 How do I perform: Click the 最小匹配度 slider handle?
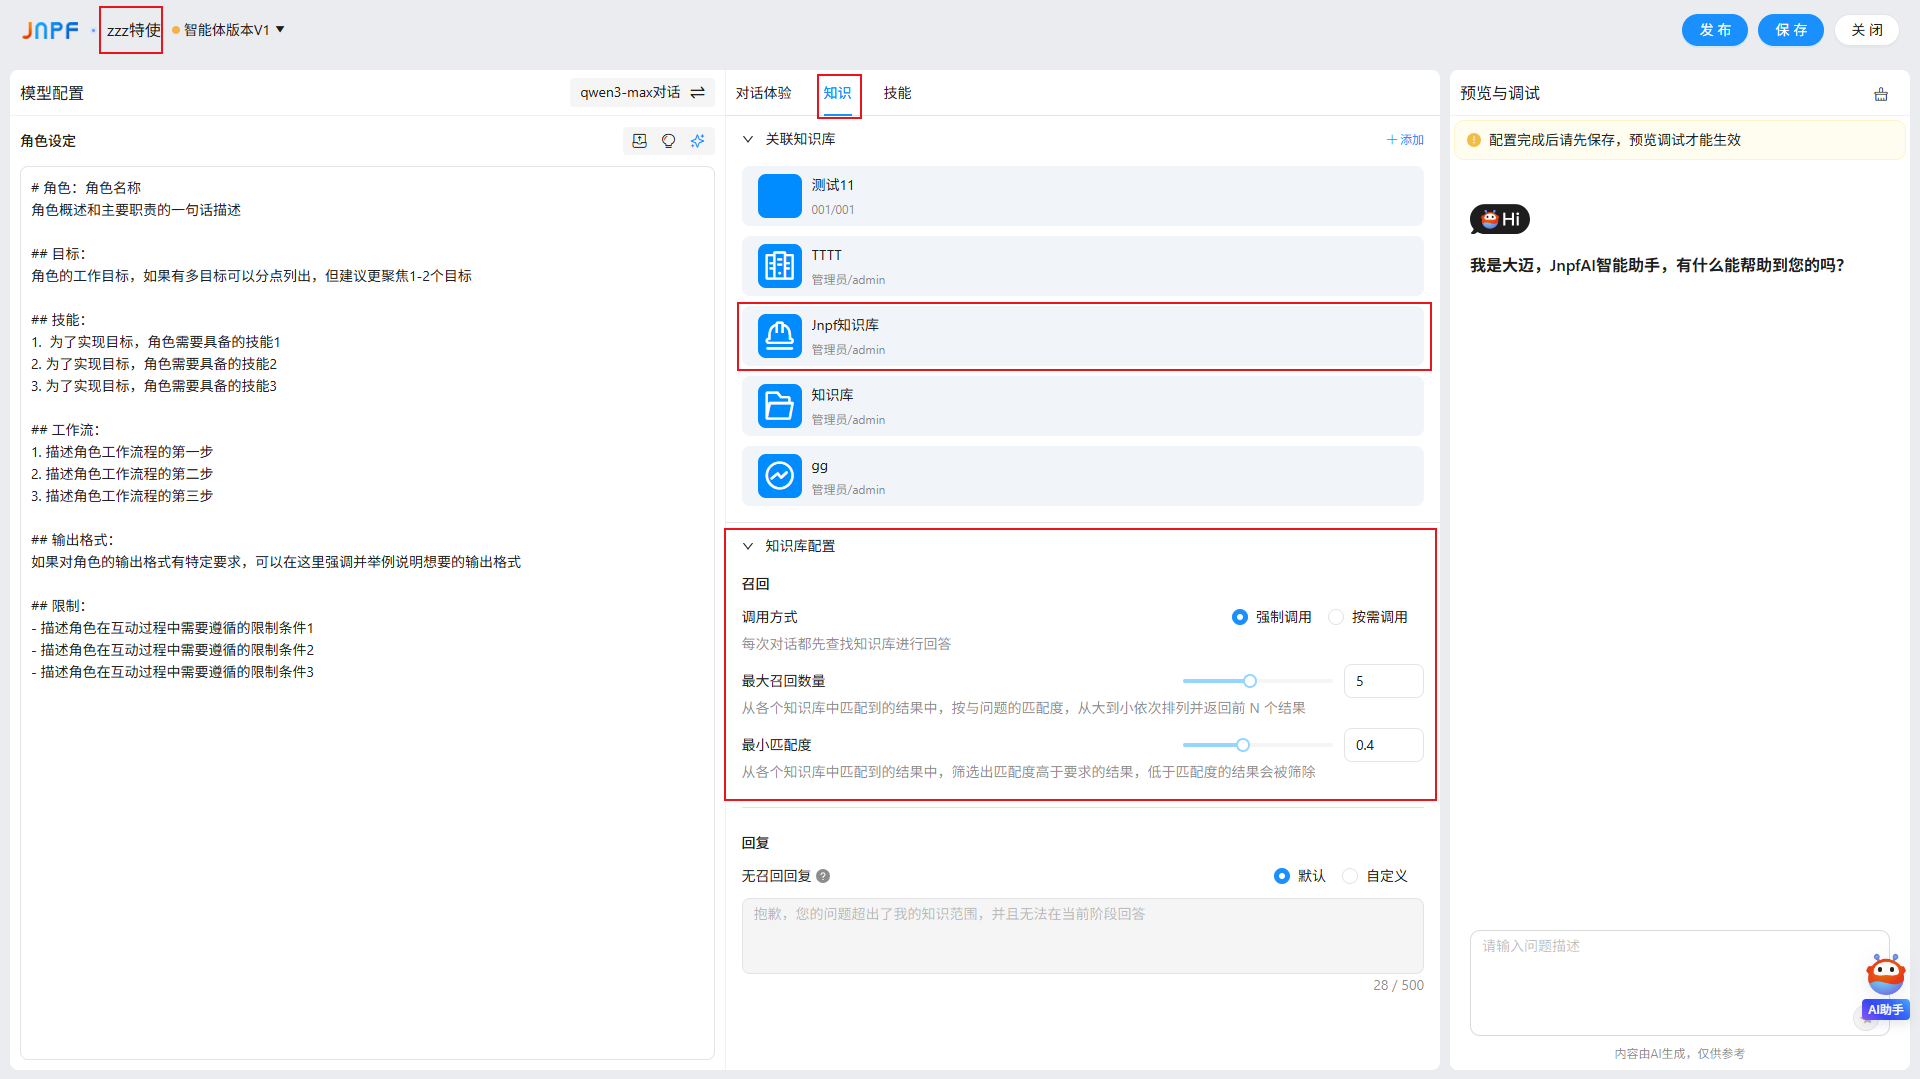1243,745
